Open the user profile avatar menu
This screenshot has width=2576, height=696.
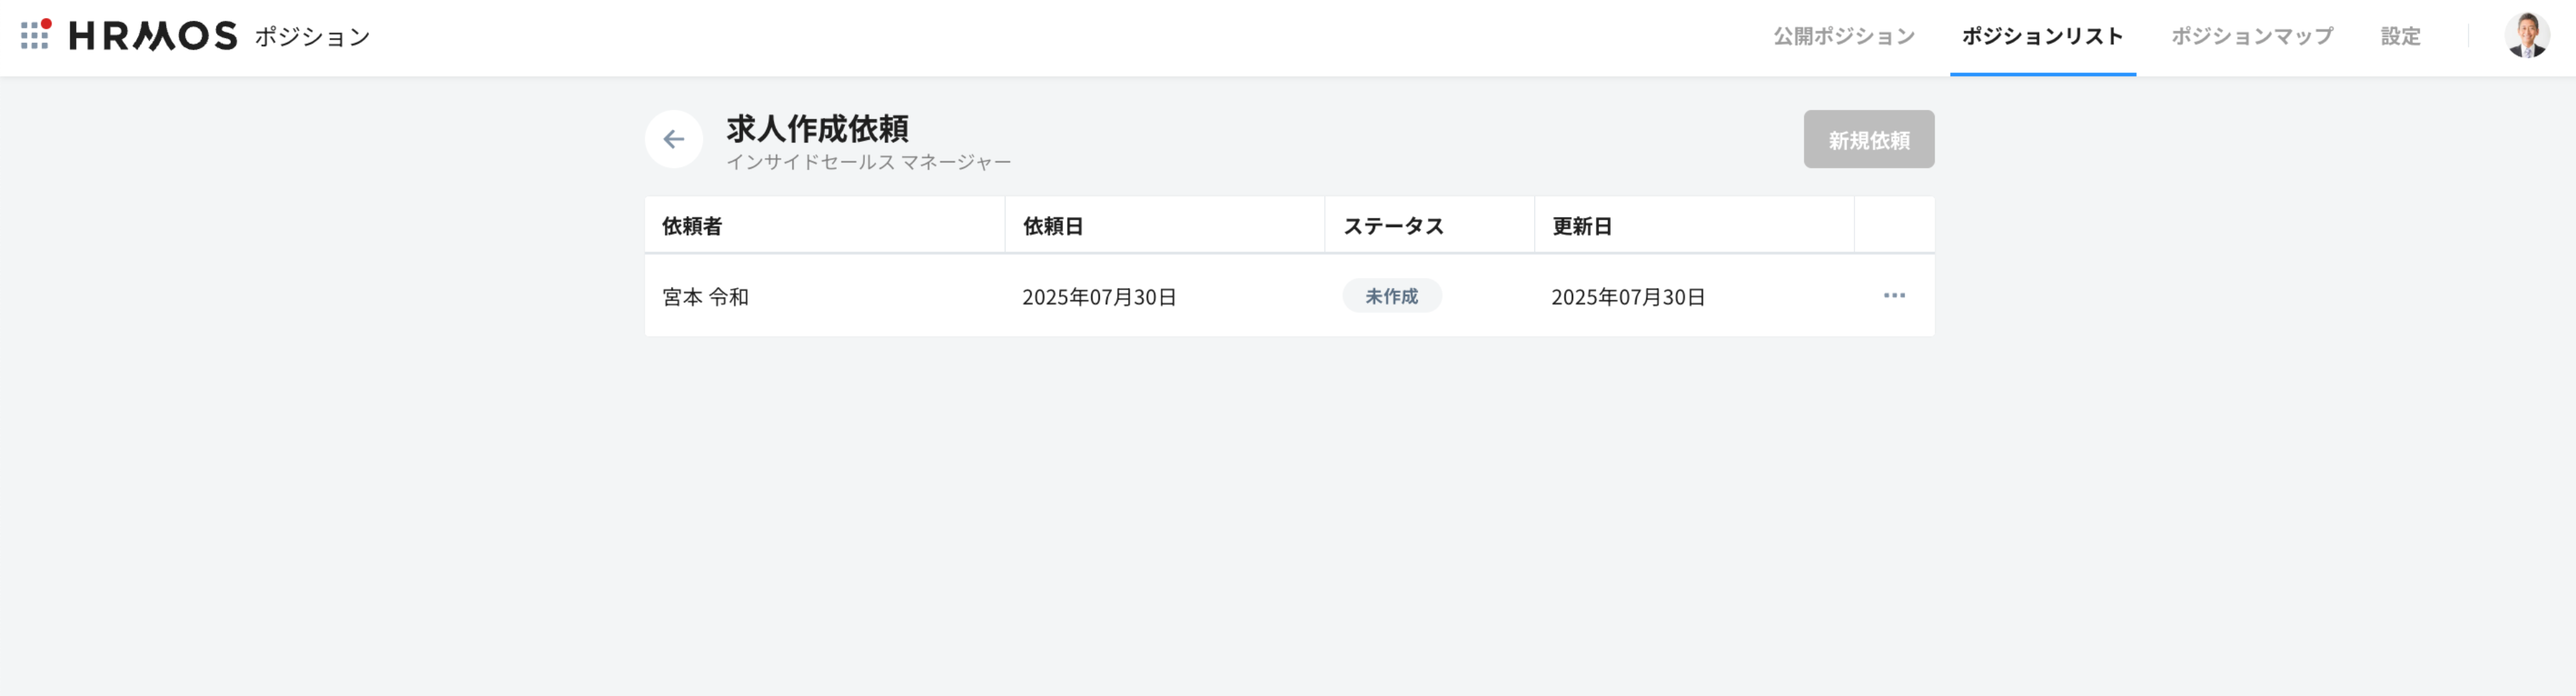pos(2526,36)
